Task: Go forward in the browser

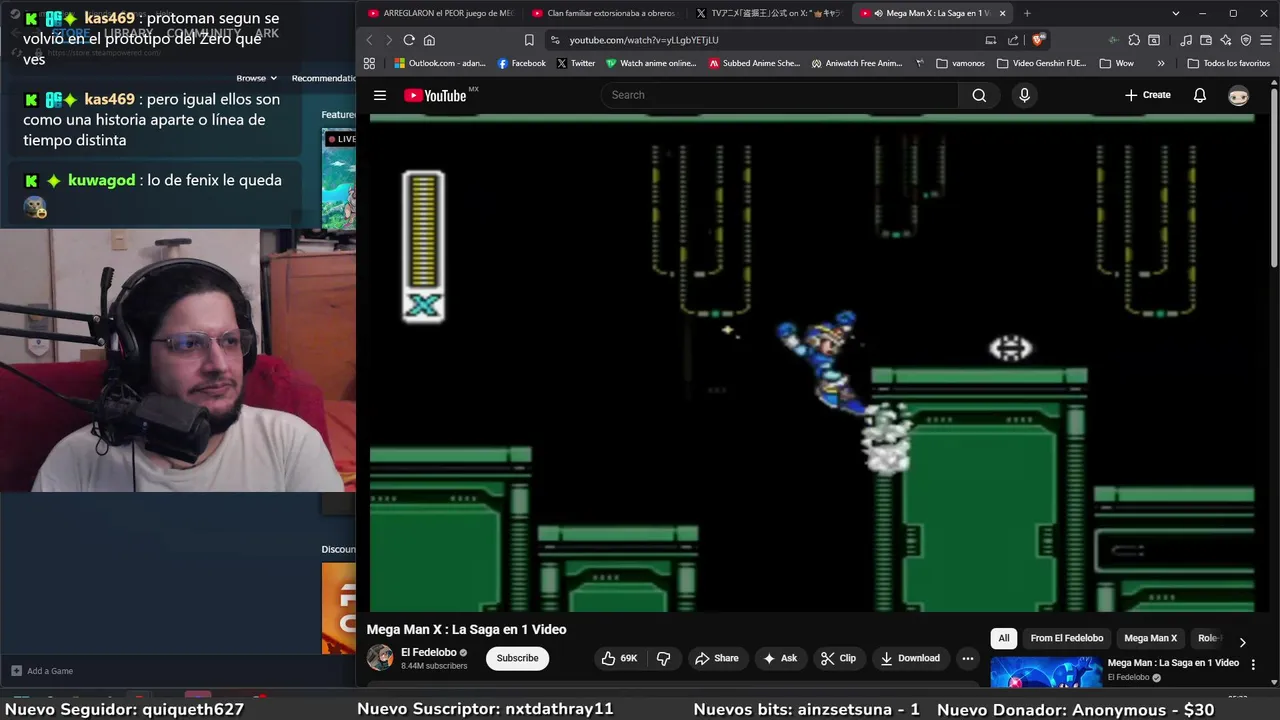Action: click(388, 40)
